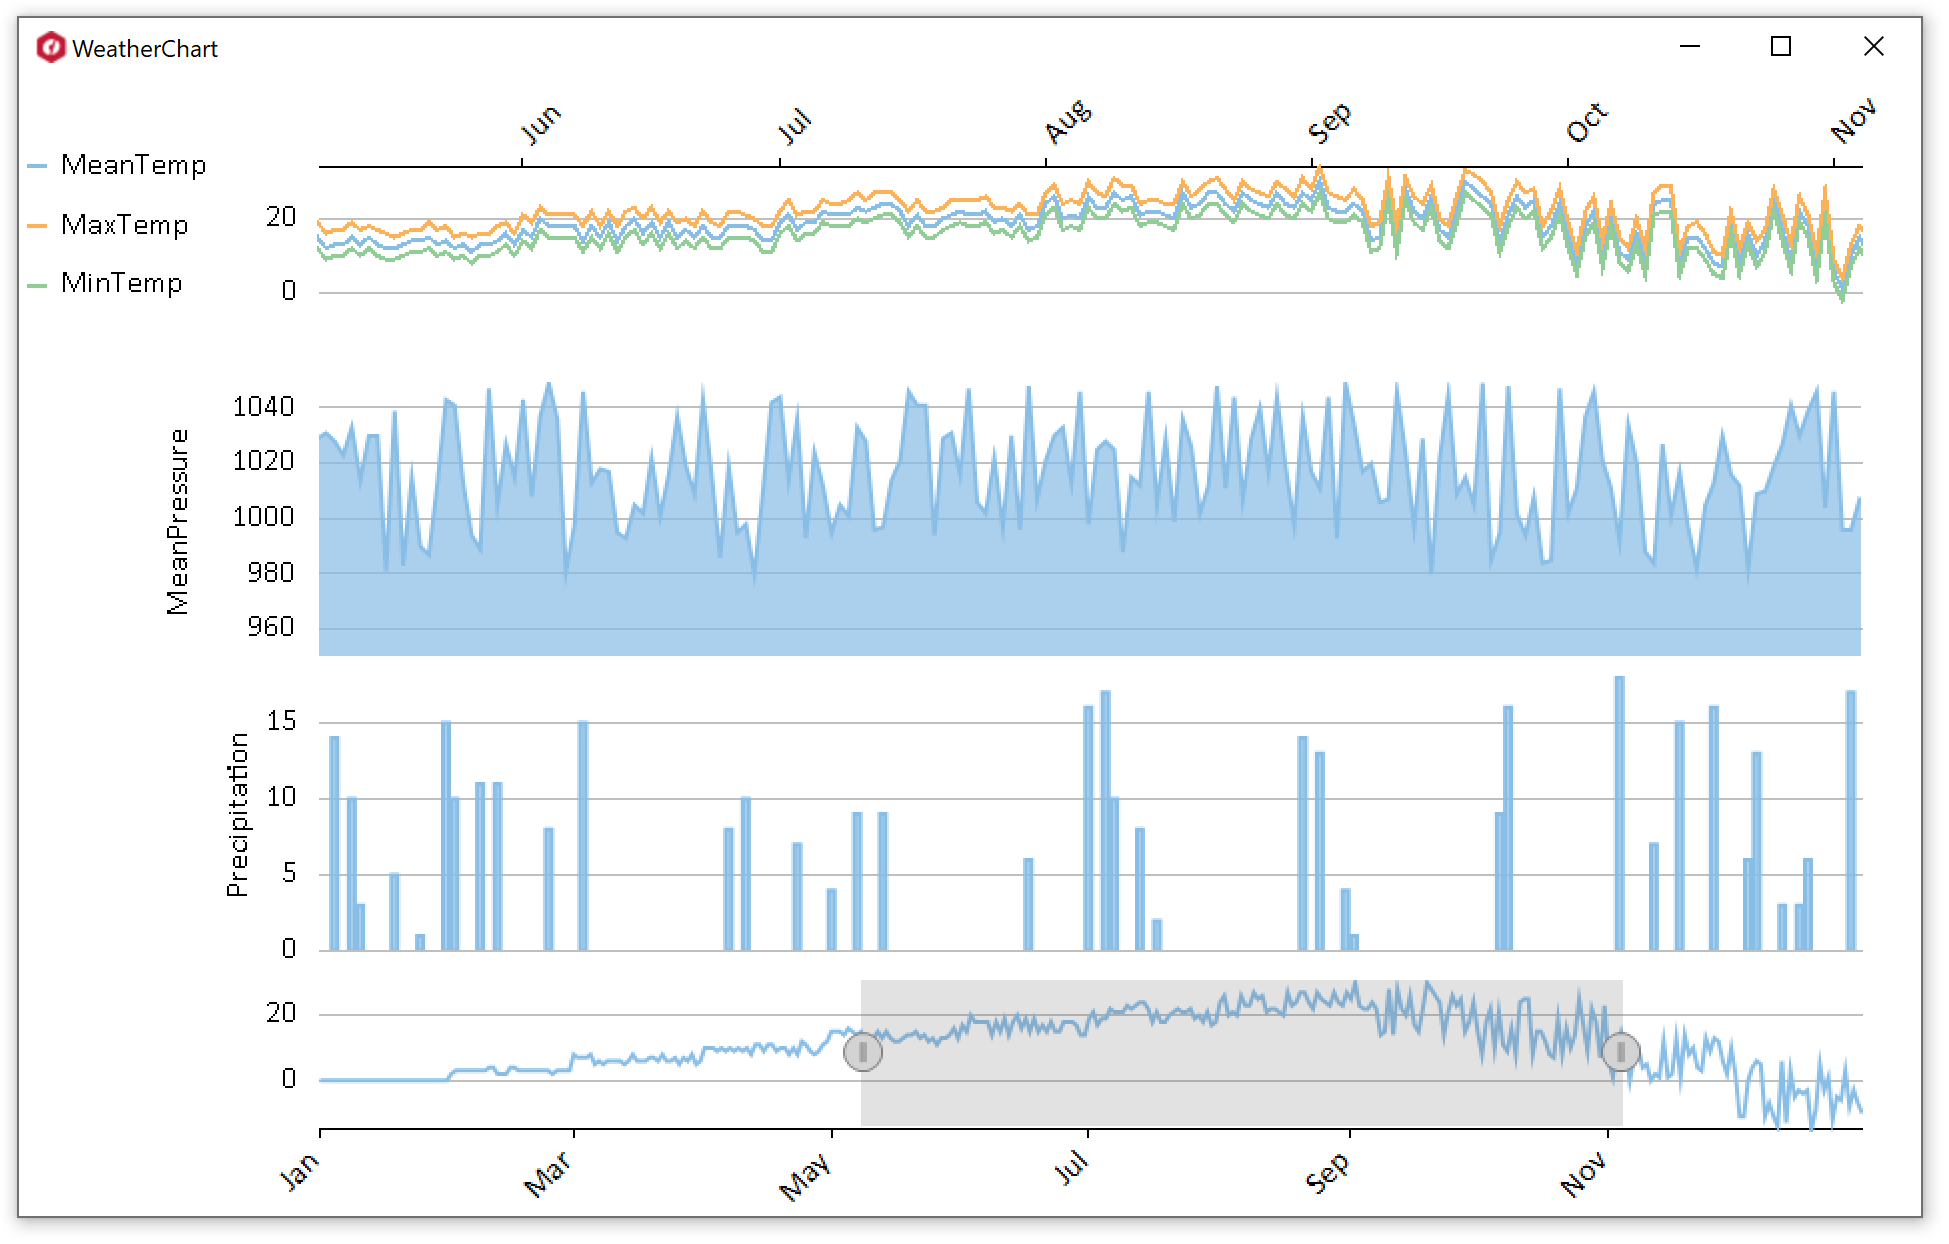This screenshot has width=1949, height=1244.
Task: Click the Mar label on the navigator axis
Action: click(547, 1174)
